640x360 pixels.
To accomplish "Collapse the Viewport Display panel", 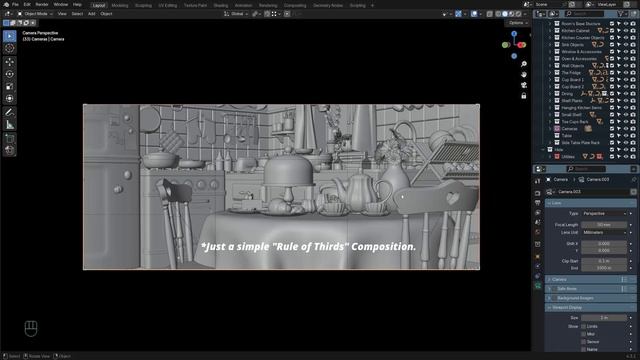I will 590,308.
